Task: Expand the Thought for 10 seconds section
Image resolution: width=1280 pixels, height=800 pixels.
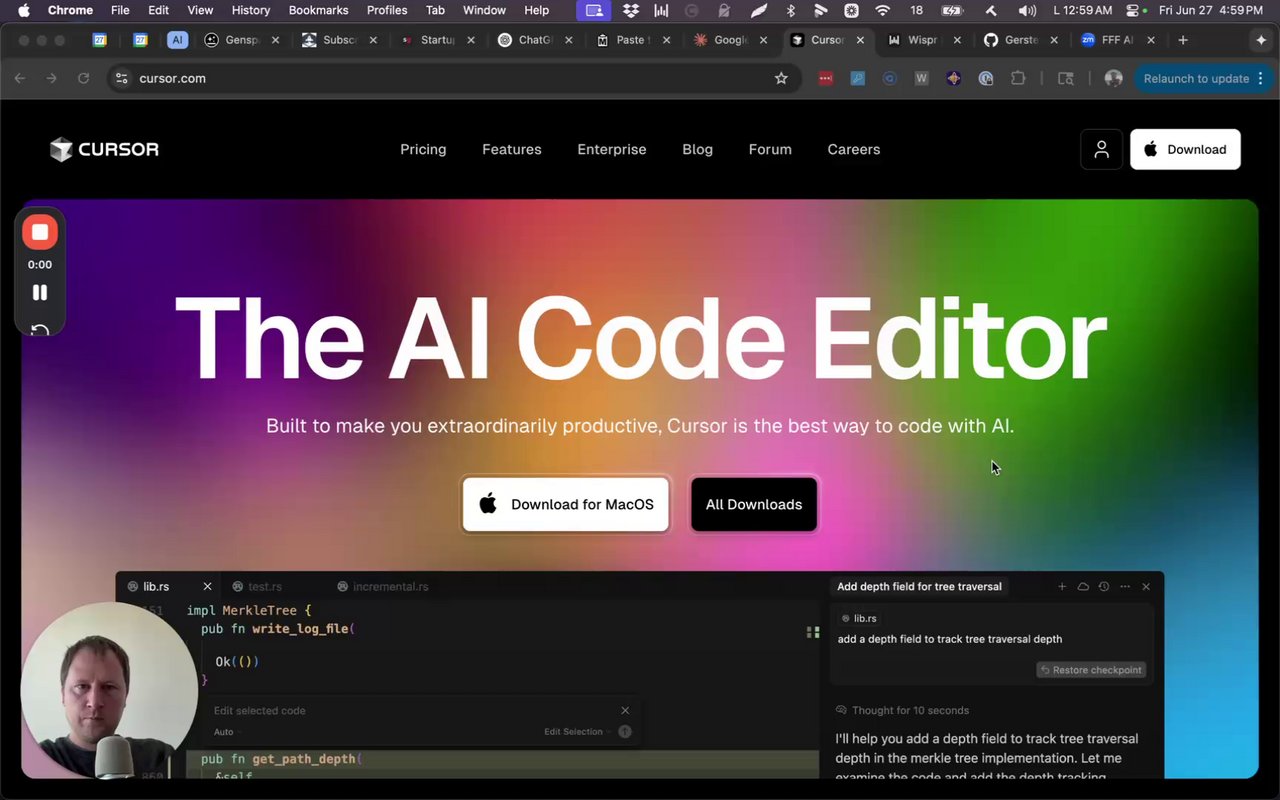Action: 902,710
